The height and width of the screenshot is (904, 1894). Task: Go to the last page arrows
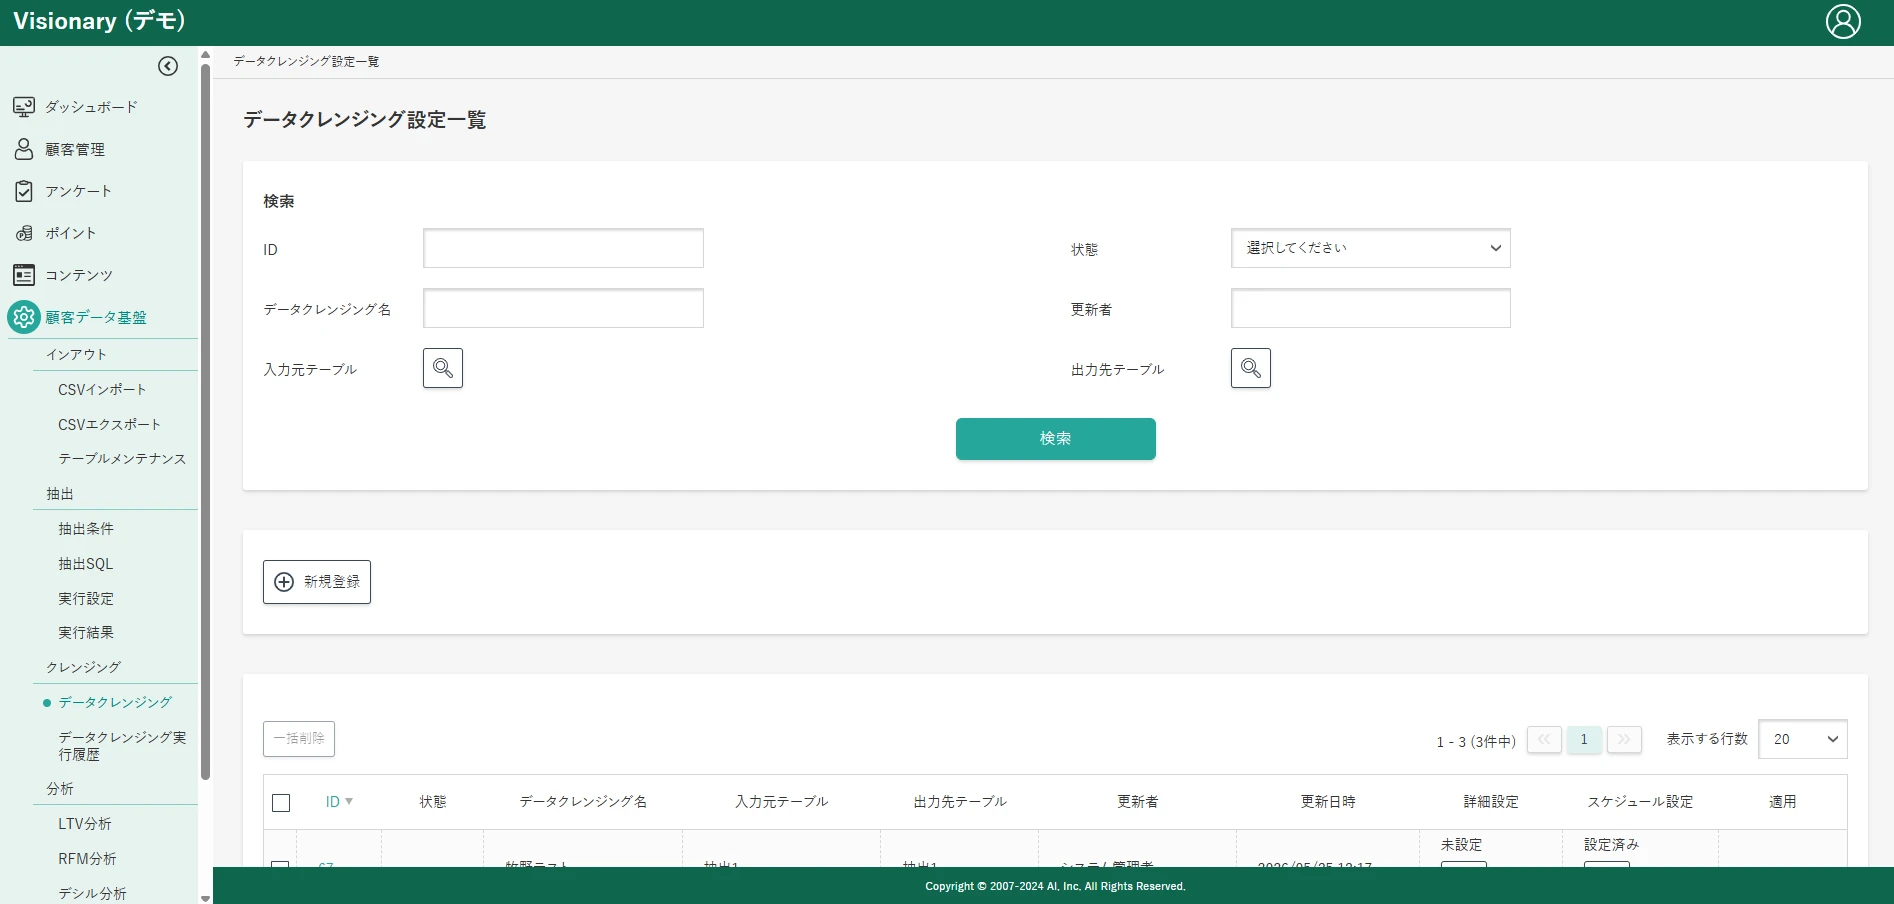(1624, 740)
